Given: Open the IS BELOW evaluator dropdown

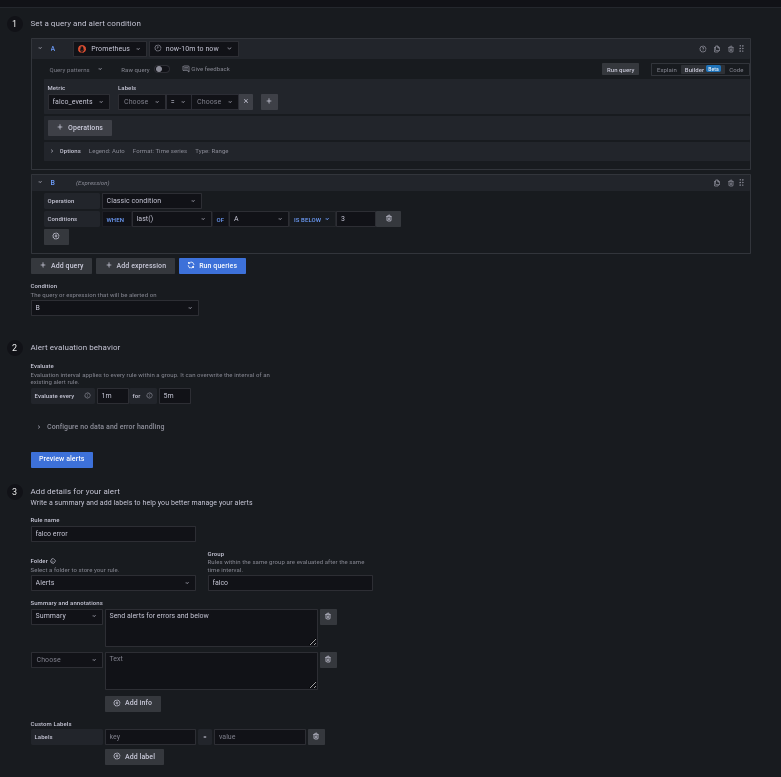Looking at the screenshot, I should [x=311, y=219].
